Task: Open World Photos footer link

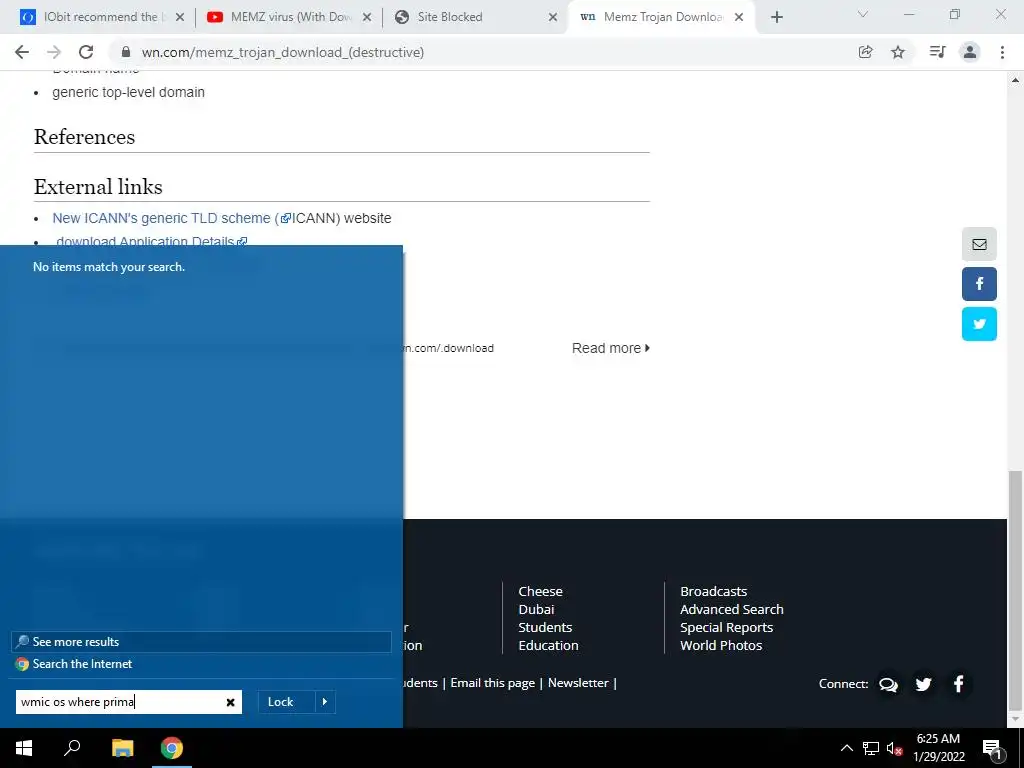Action: (x=721, y=645)
